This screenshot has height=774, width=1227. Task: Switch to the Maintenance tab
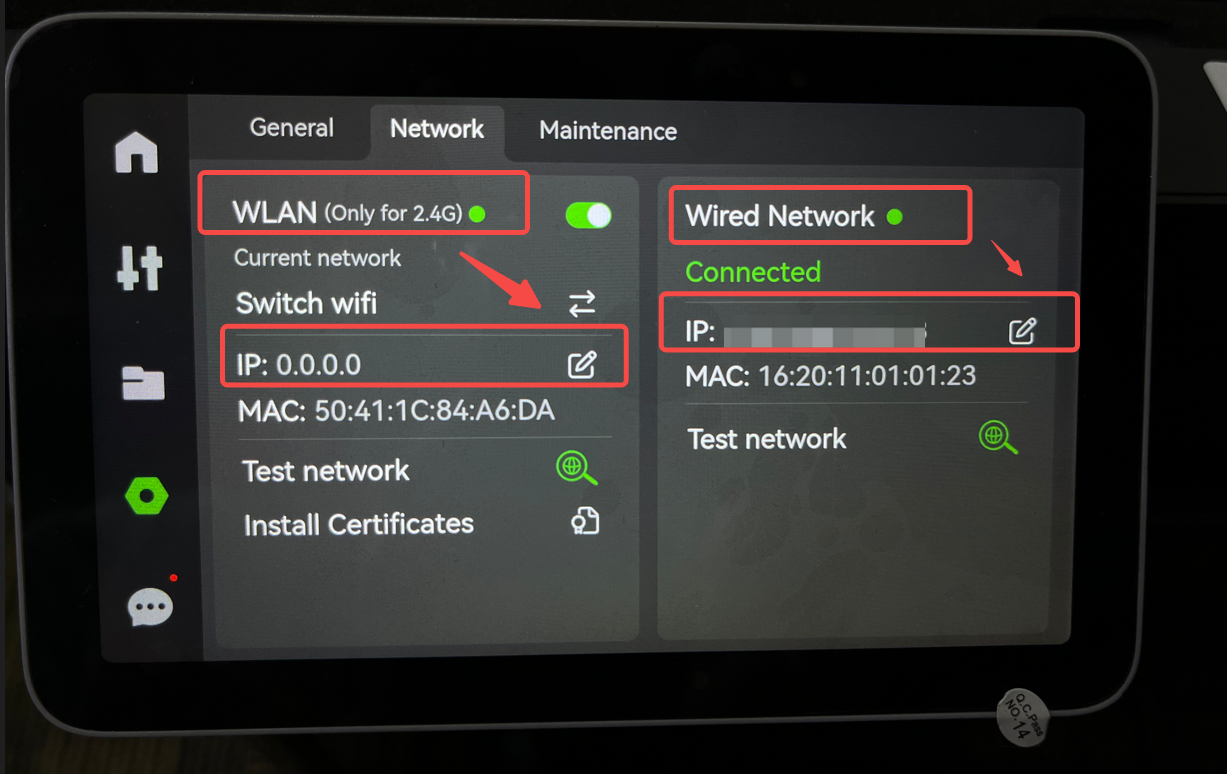tap(608, 131)
